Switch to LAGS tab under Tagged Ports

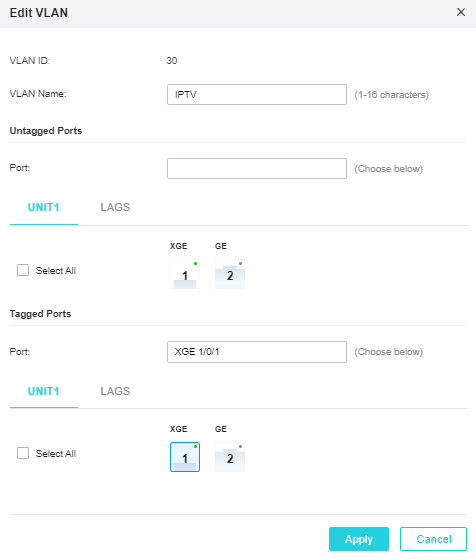click(x=115, y=391)
